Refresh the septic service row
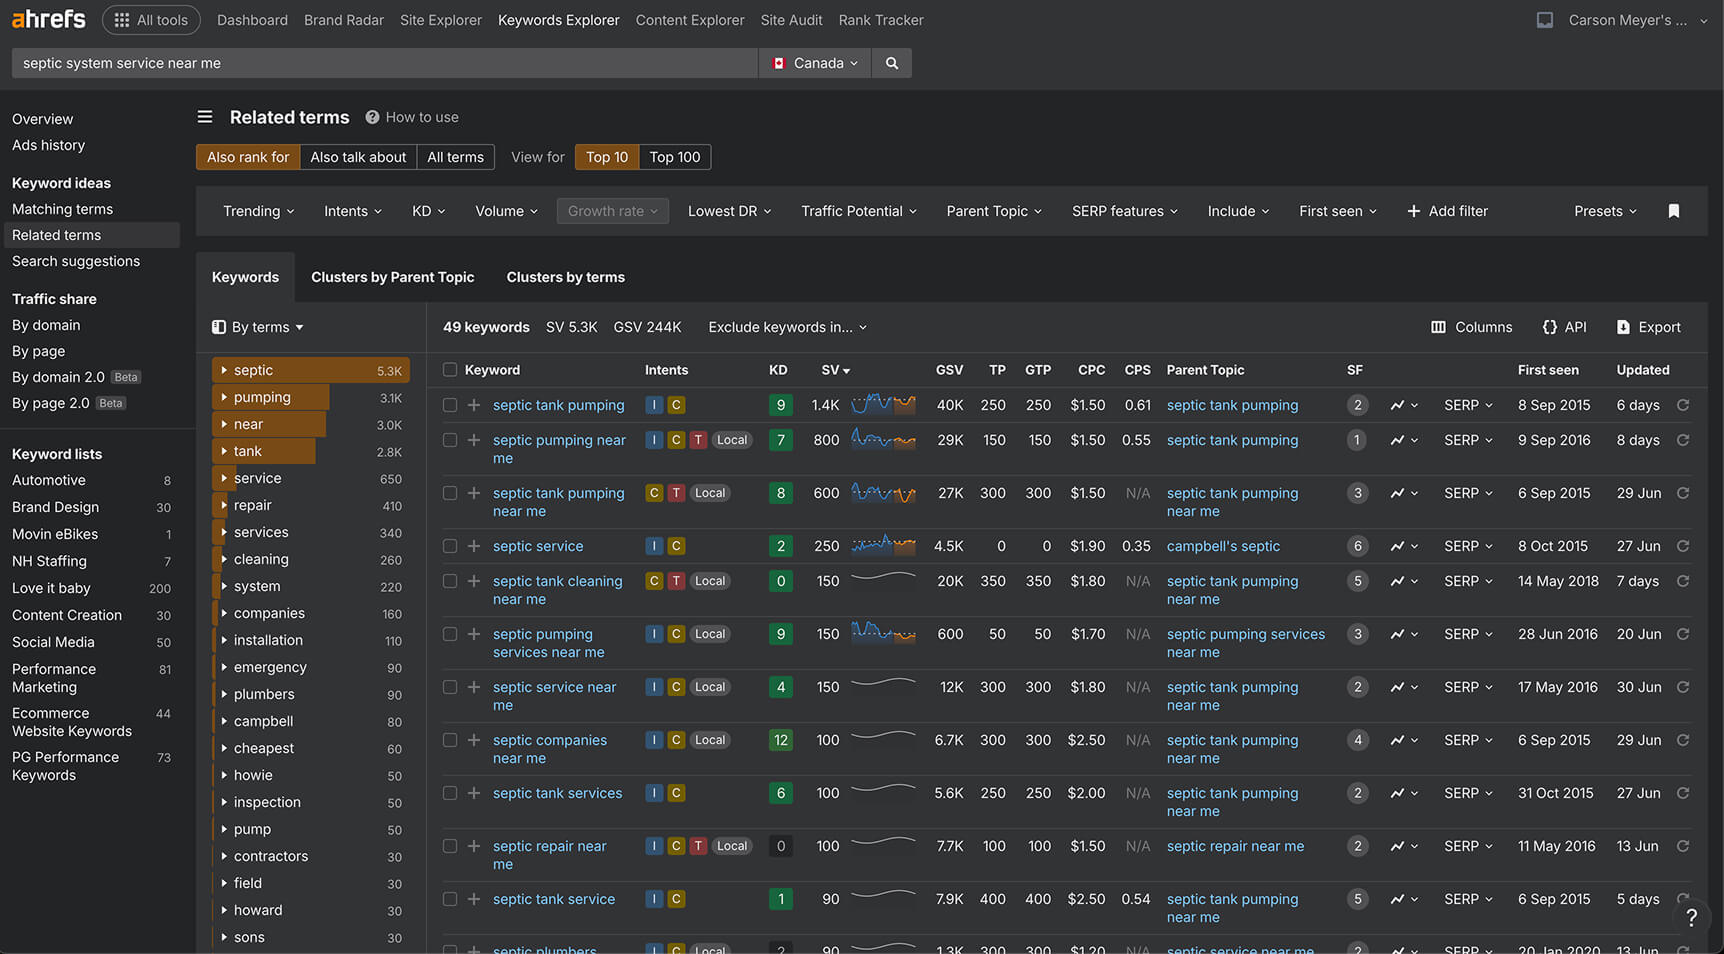Viewport: 1724px width, 954px height. point(1683,546)
